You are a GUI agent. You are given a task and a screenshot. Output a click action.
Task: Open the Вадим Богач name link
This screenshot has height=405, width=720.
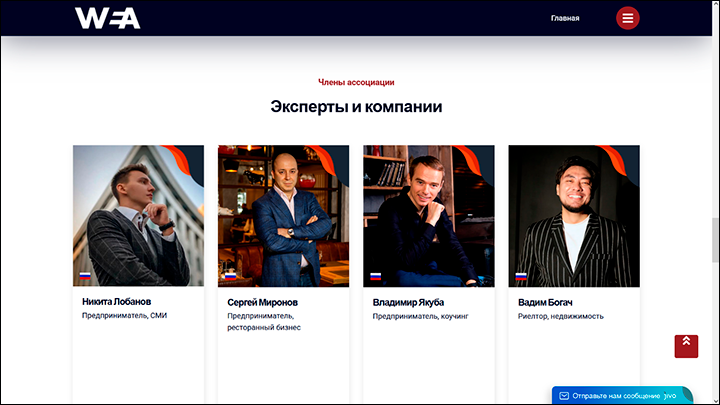[x=545, y=303]
